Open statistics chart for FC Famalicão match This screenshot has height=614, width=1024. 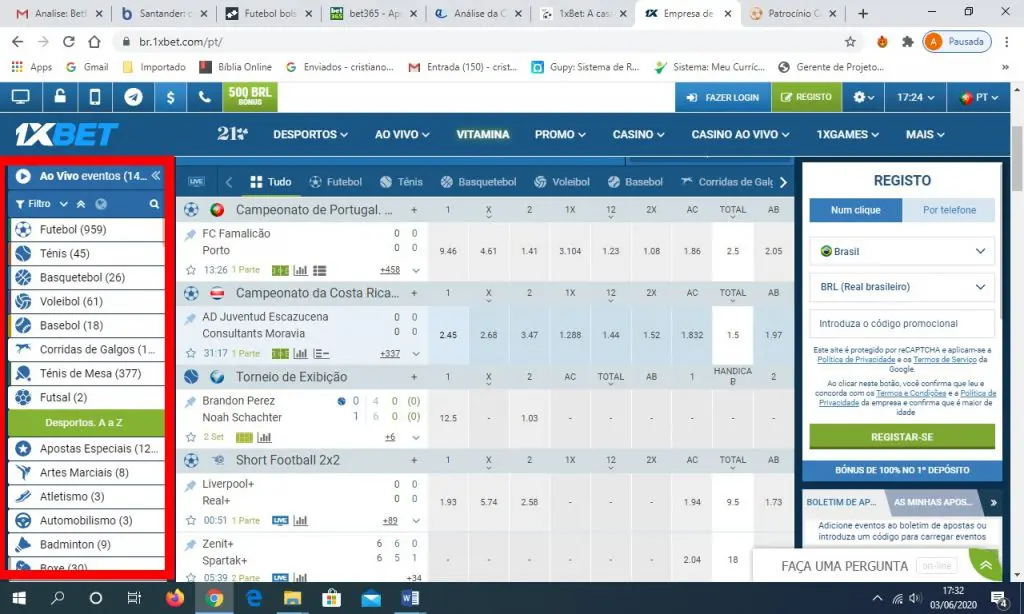(300, 270)
